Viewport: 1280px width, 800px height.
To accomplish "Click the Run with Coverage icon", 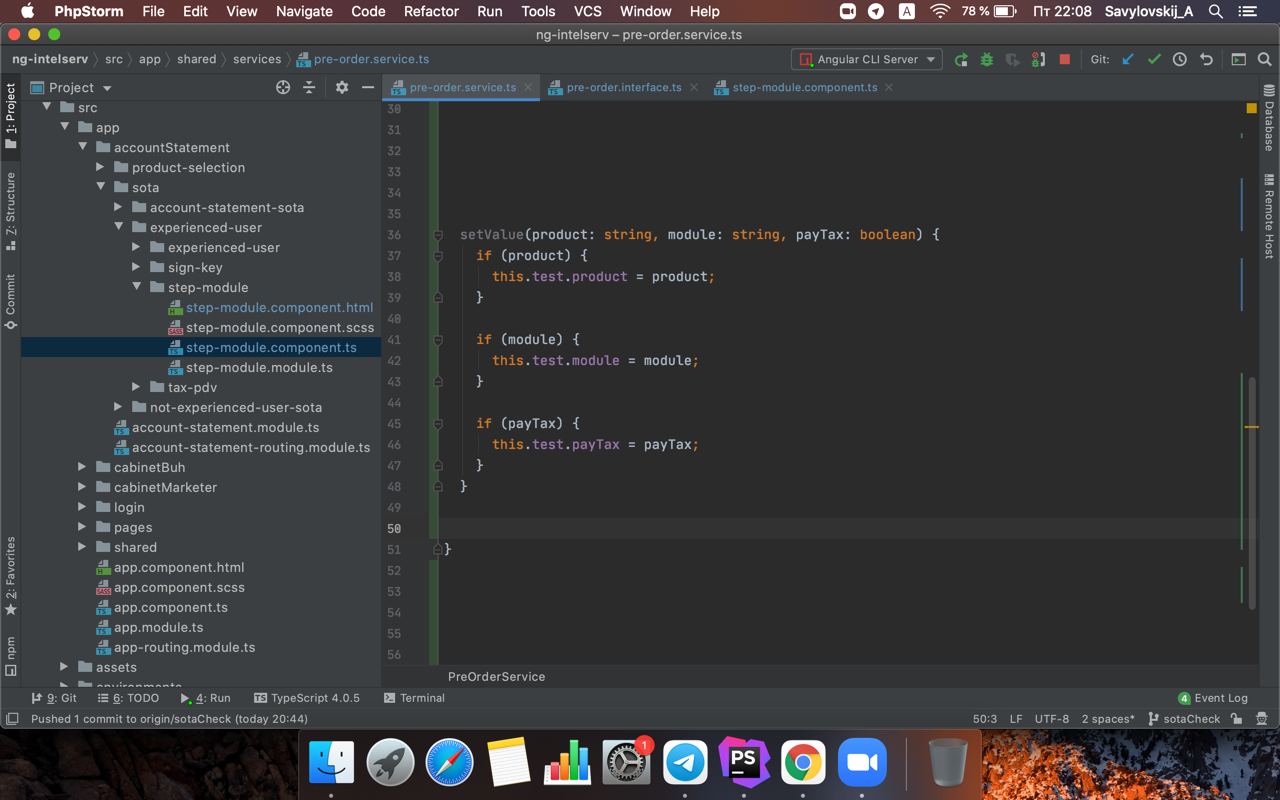I will [1012, 59].
